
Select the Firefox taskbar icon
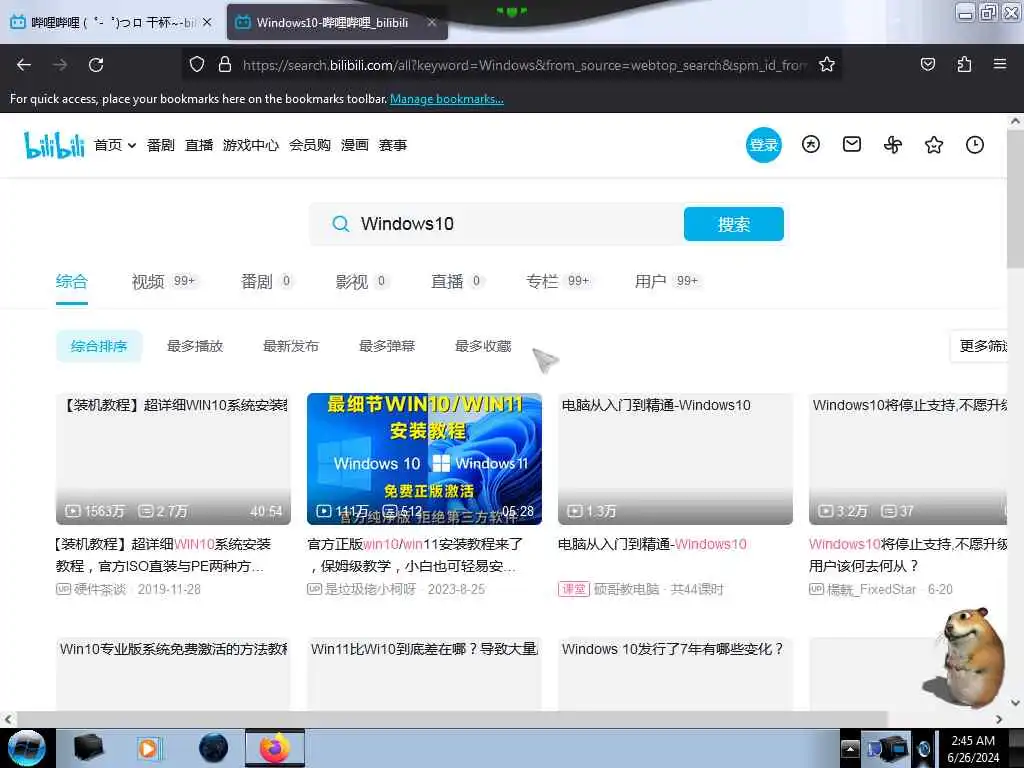[274, 748]
